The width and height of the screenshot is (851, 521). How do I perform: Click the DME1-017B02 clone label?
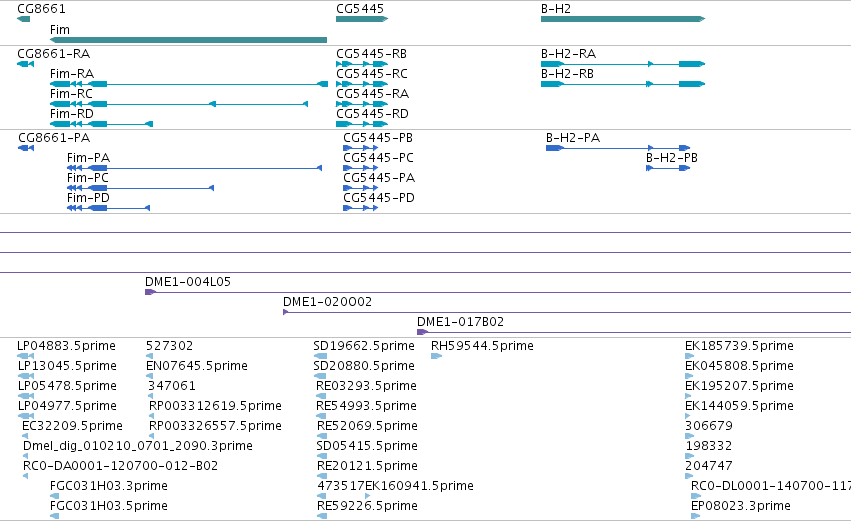coord(460,322)
